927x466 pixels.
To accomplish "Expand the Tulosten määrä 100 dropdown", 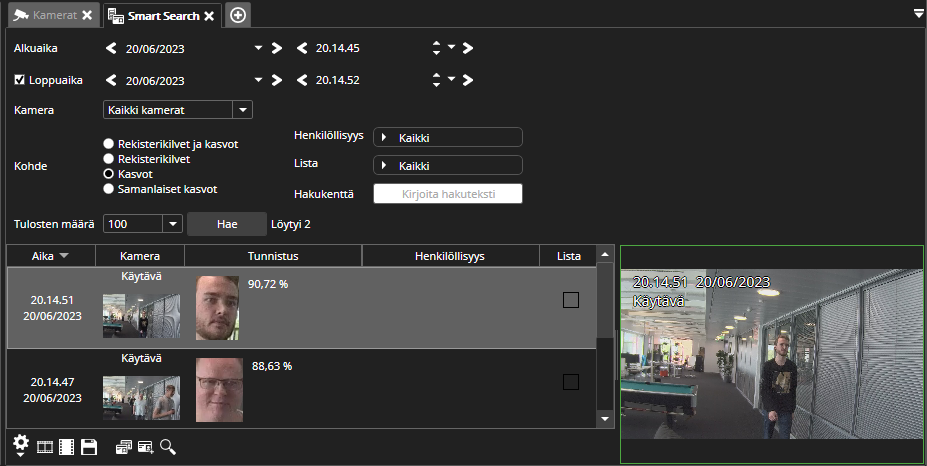I will pos(171,224).
